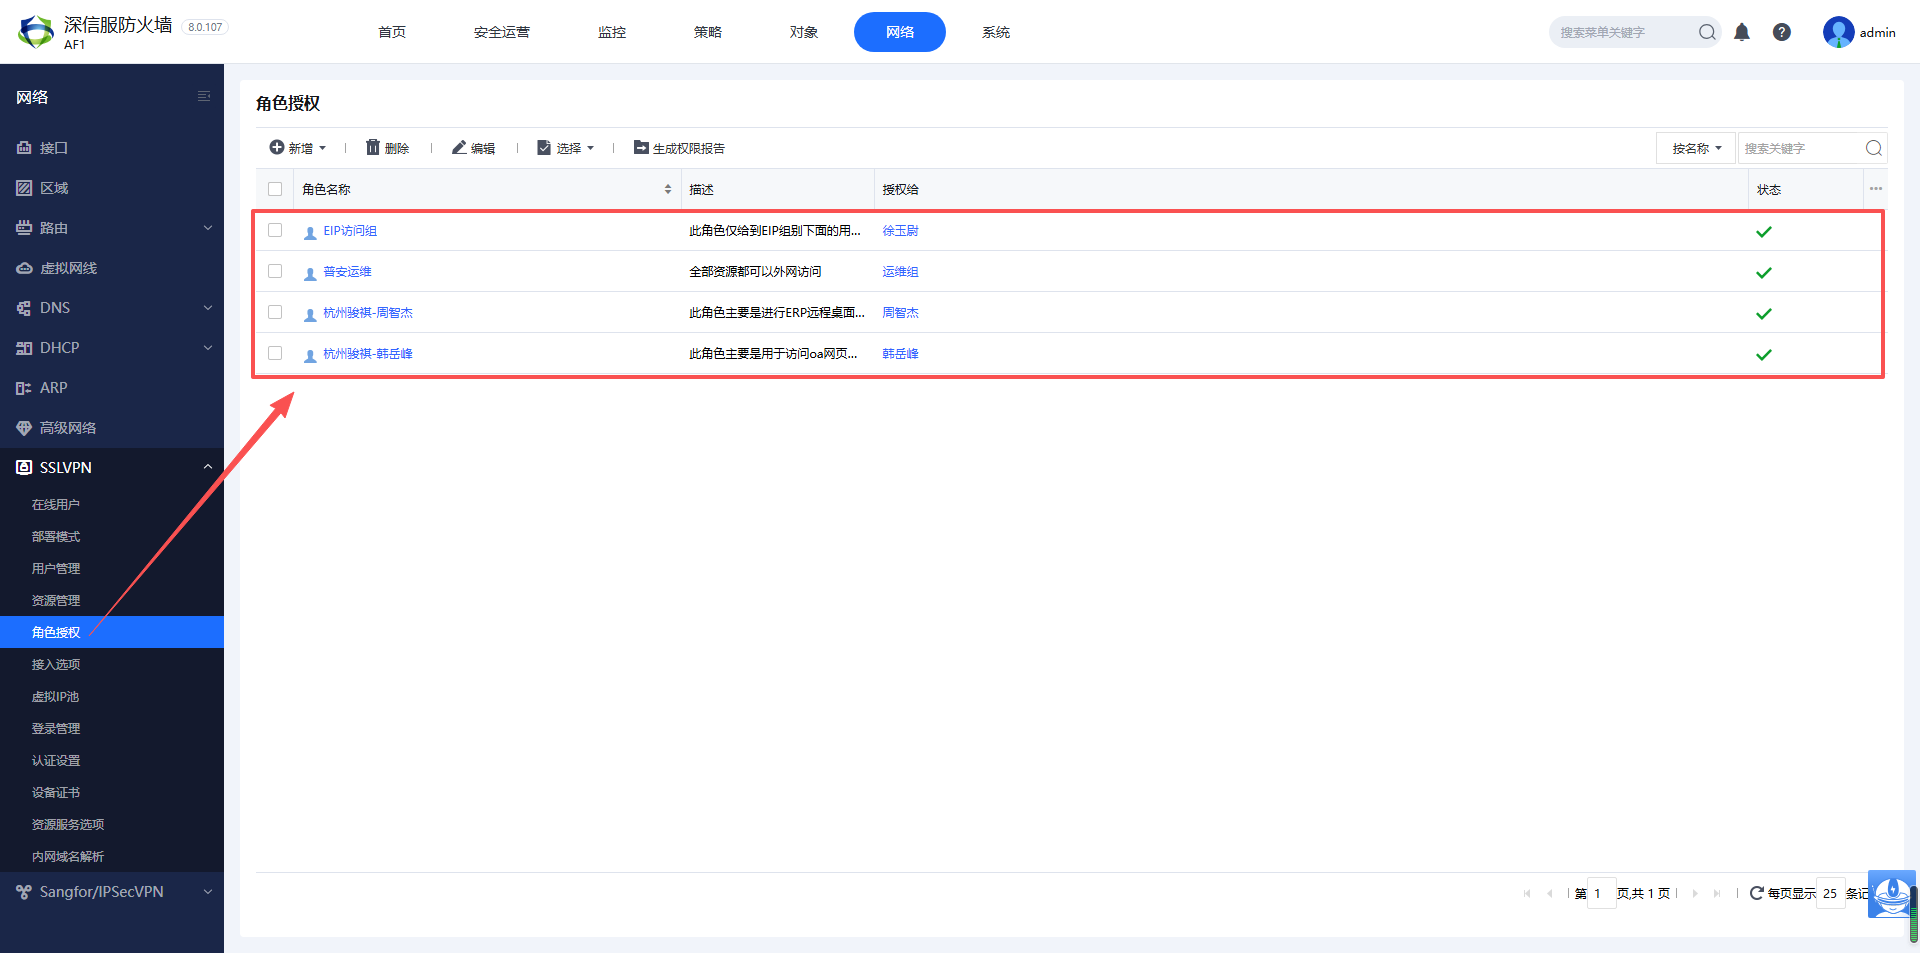Screen dimensions: 1920x953
Task: Open the EIP访问组 role link
Action: (x=350, y=231)
